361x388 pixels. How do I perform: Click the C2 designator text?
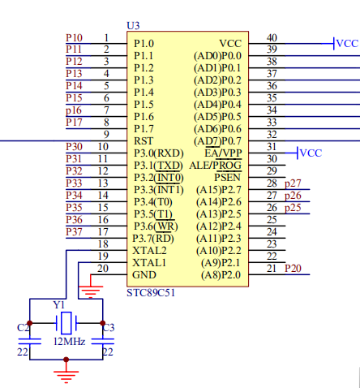[23, 328]
